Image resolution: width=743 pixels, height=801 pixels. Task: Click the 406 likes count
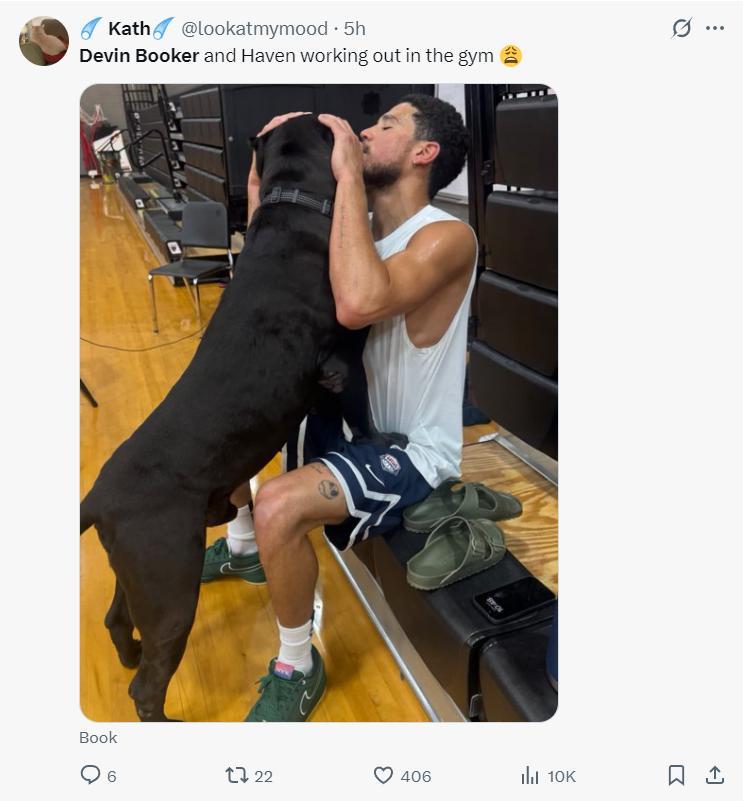coord(416,776)
